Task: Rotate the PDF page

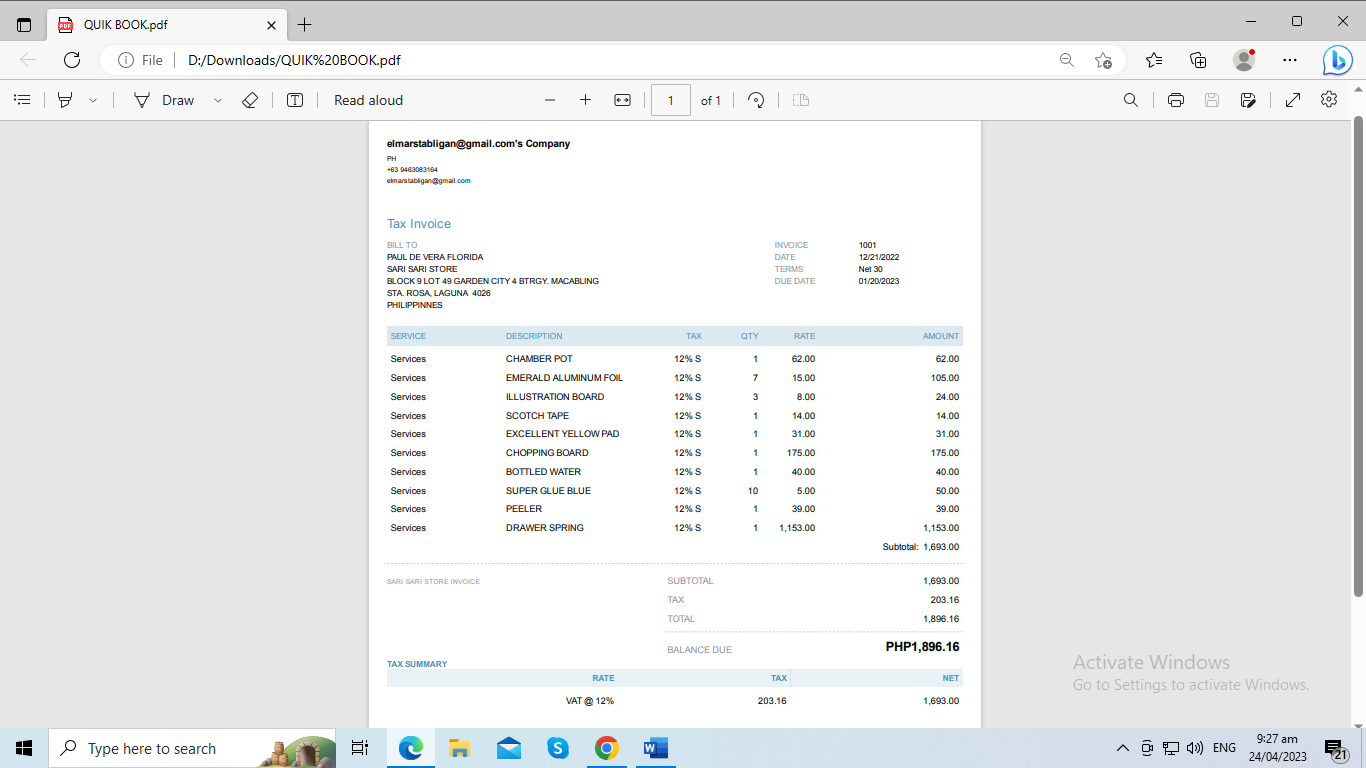Action: 757,100
